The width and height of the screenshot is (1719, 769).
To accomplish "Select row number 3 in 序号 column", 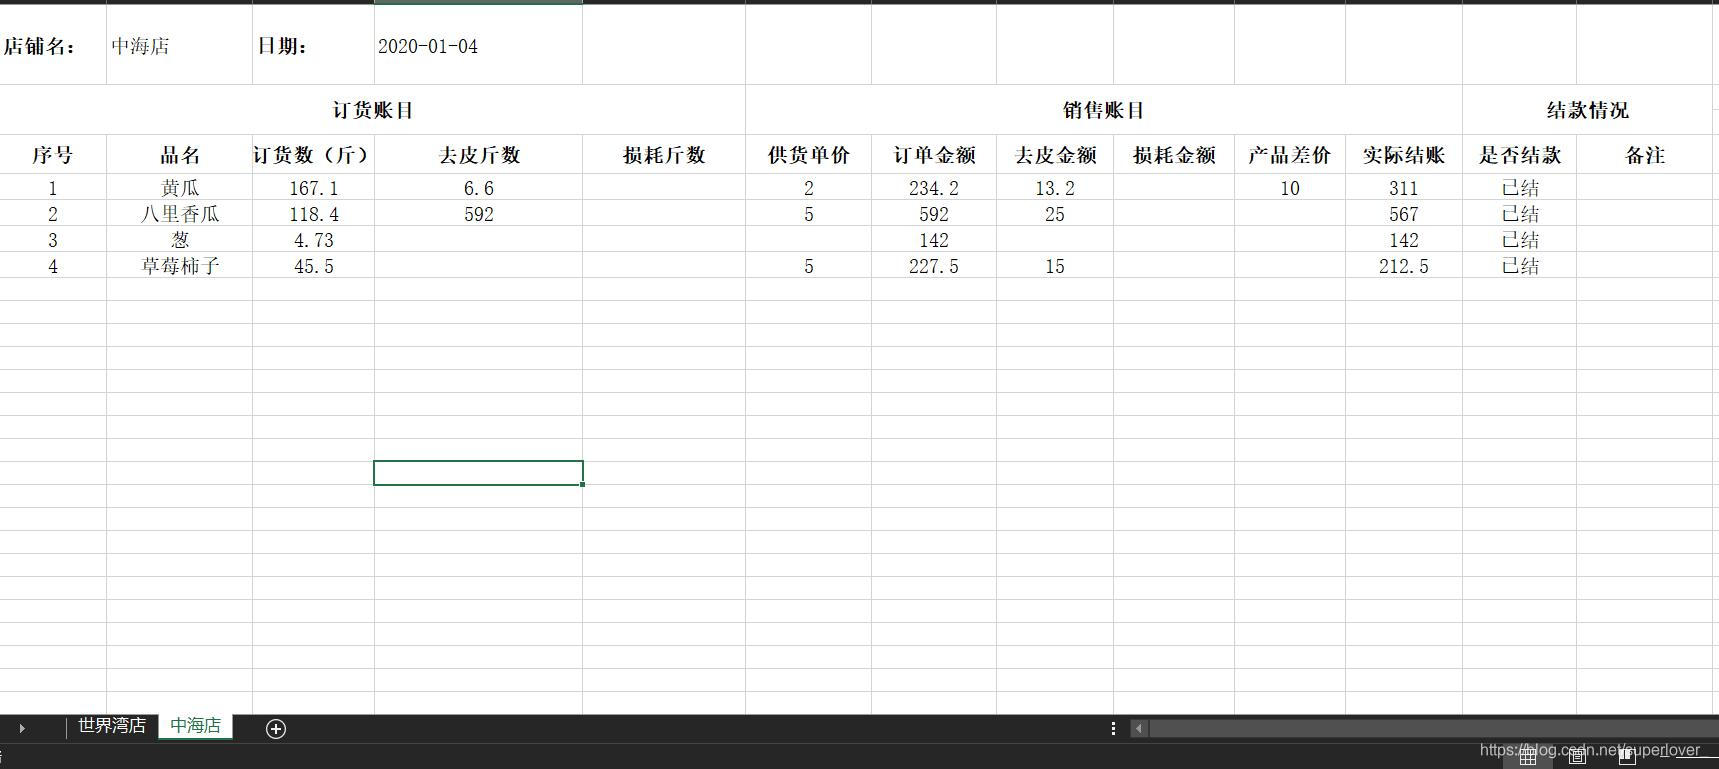I will coord(53,240).
